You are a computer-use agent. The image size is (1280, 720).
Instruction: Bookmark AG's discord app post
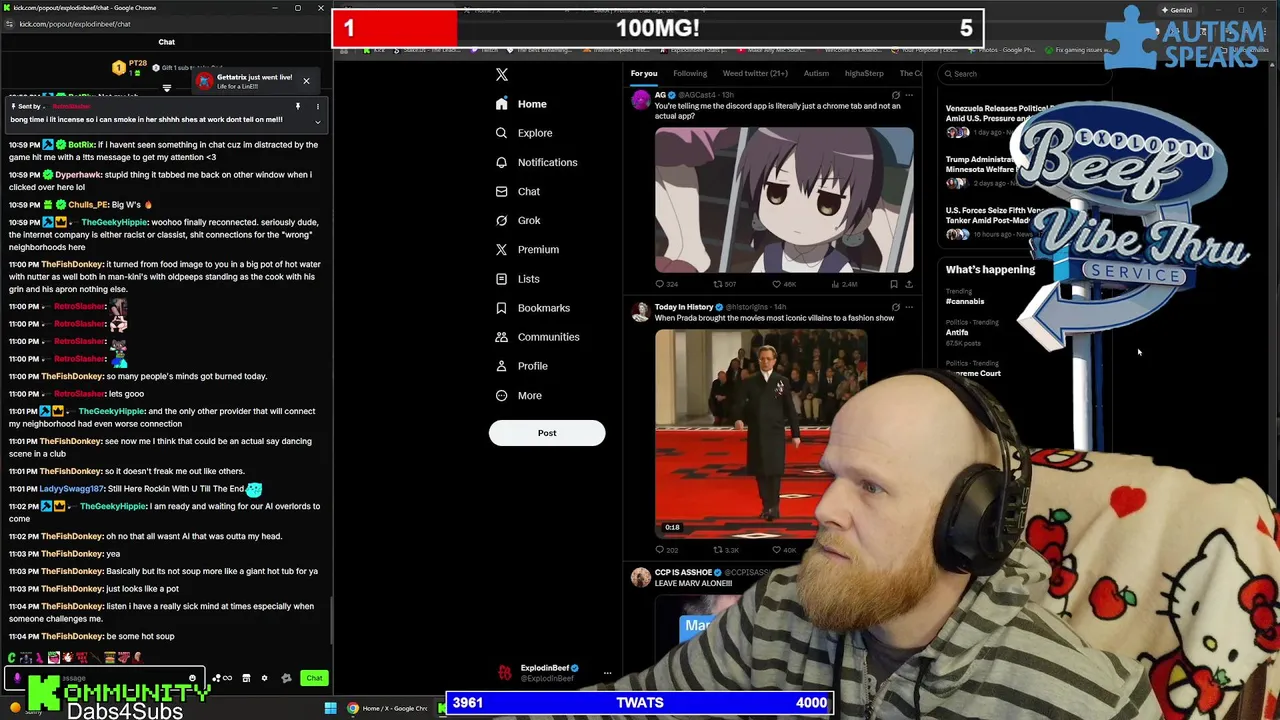click(x=894, y=284)
